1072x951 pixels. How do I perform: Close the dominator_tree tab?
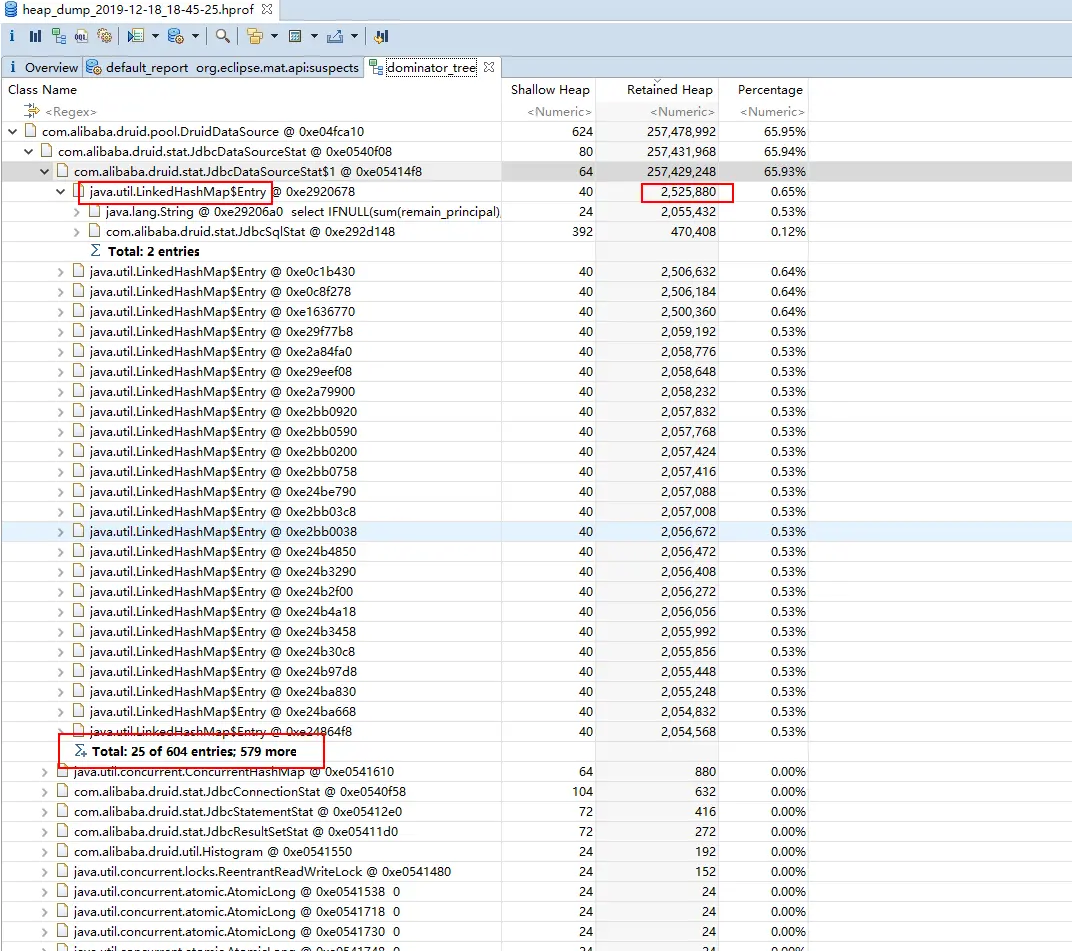(x=489, y=67)
